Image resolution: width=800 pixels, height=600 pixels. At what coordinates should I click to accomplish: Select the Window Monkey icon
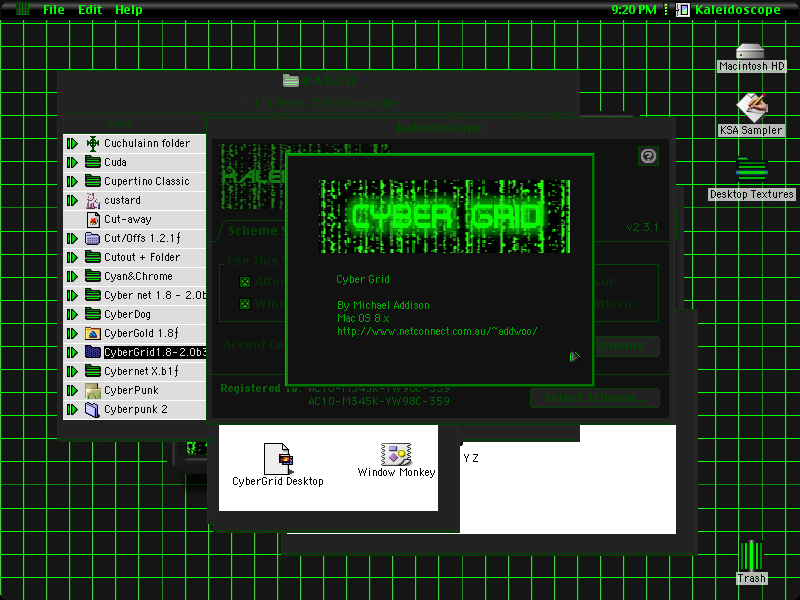click(x=396, y=454)
